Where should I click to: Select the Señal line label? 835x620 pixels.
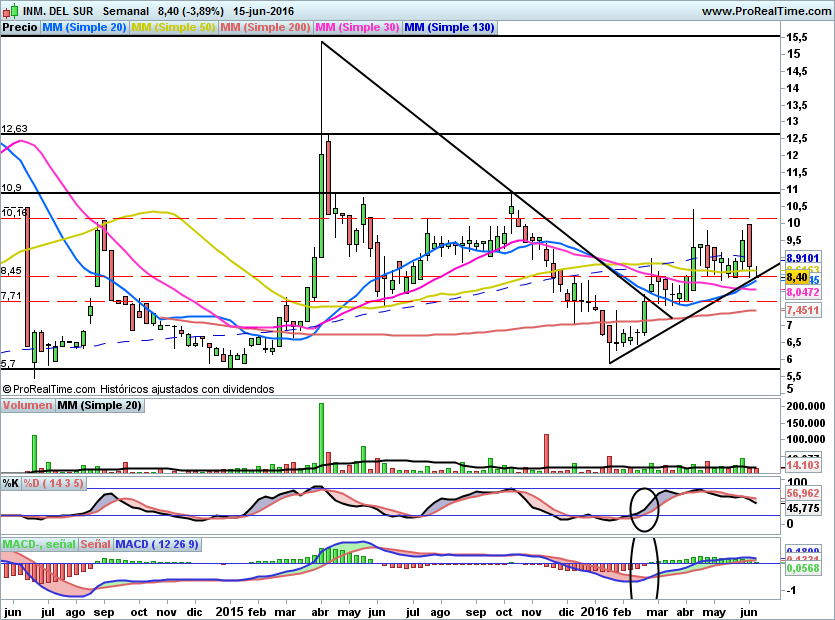tap(95, 544)
